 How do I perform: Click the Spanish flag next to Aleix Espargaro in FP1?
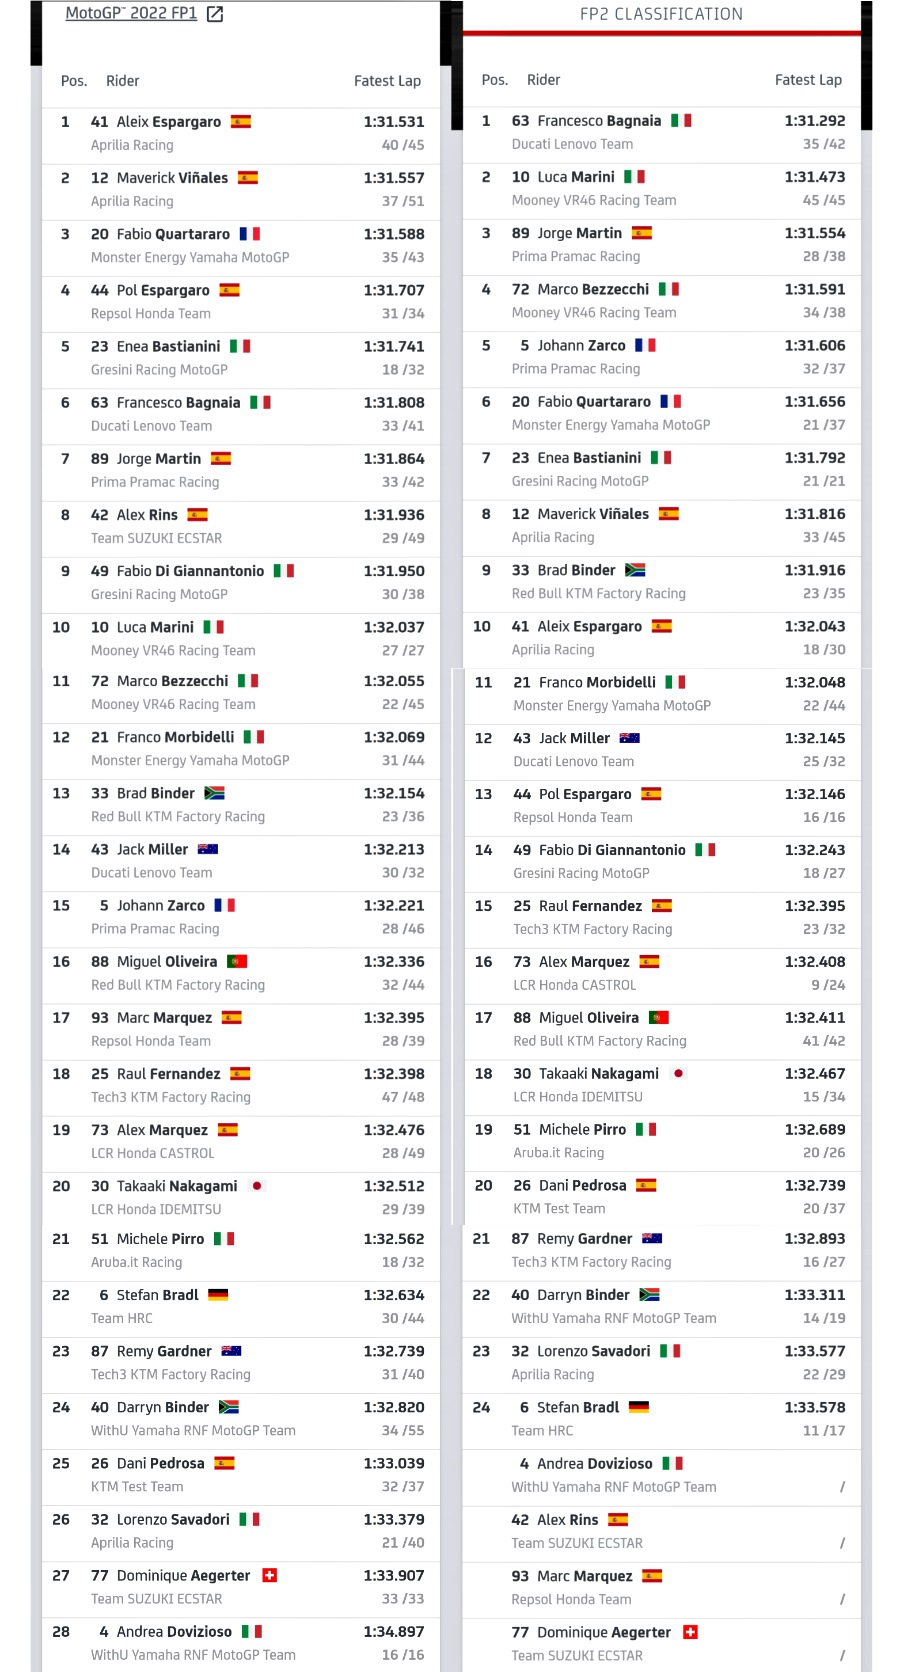[x=241, y=122]
